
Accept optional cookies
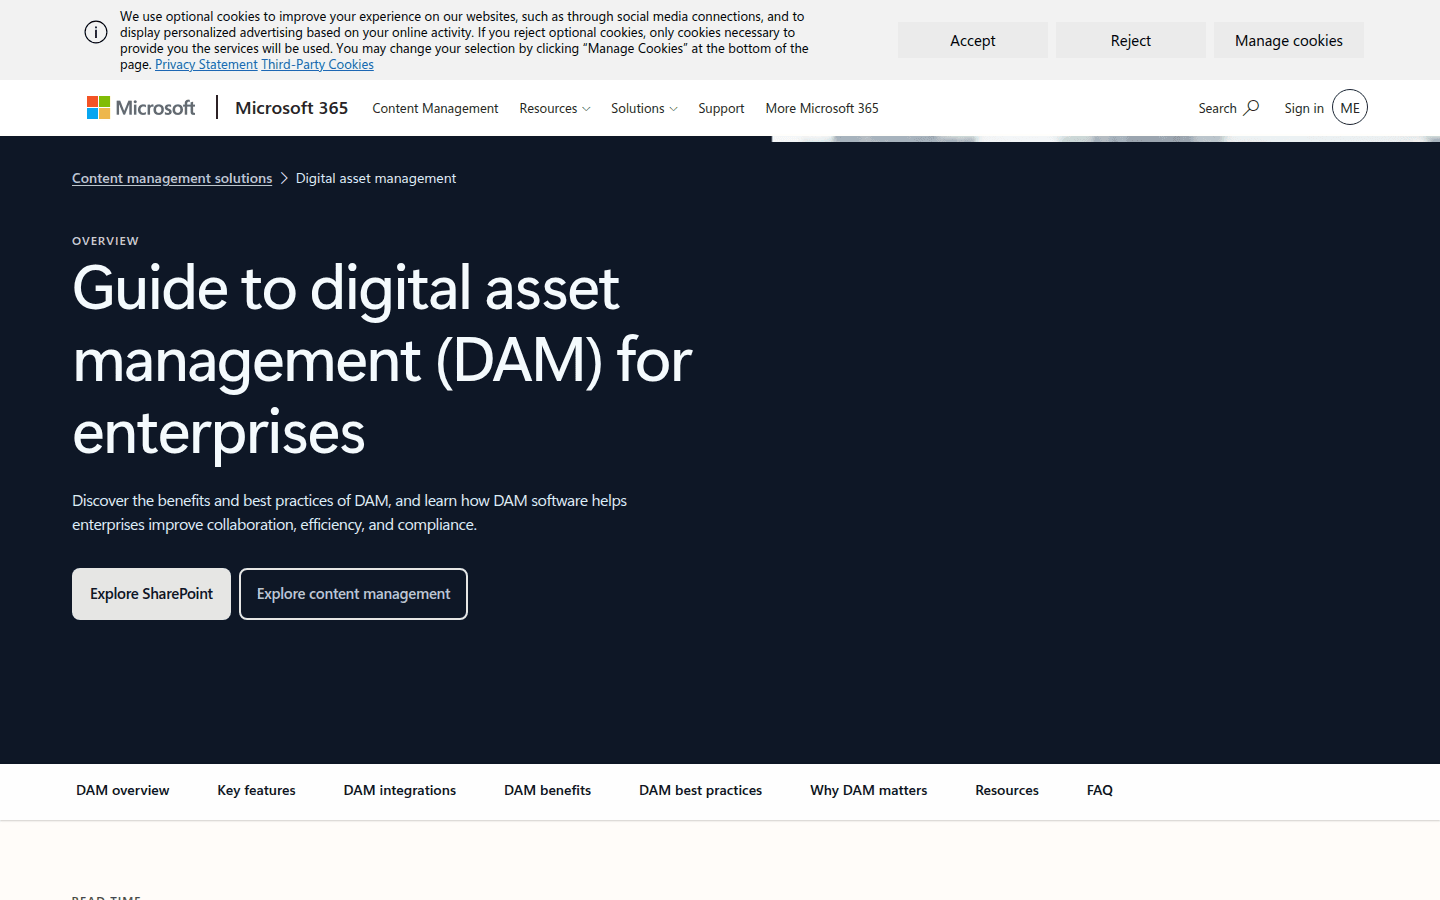click(x=973, y=40)
